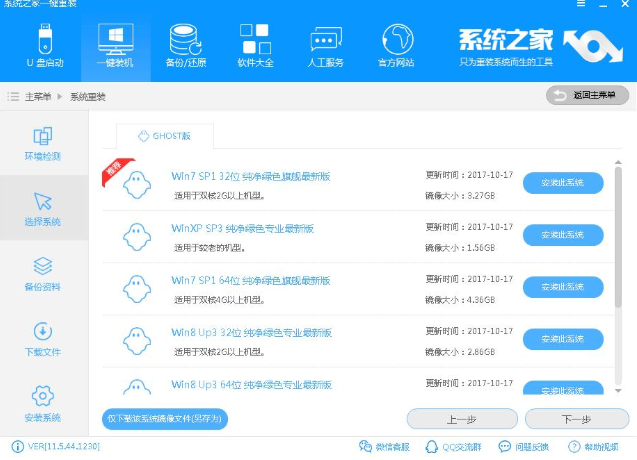Click 上一步 previous step button

coord(460,419)
